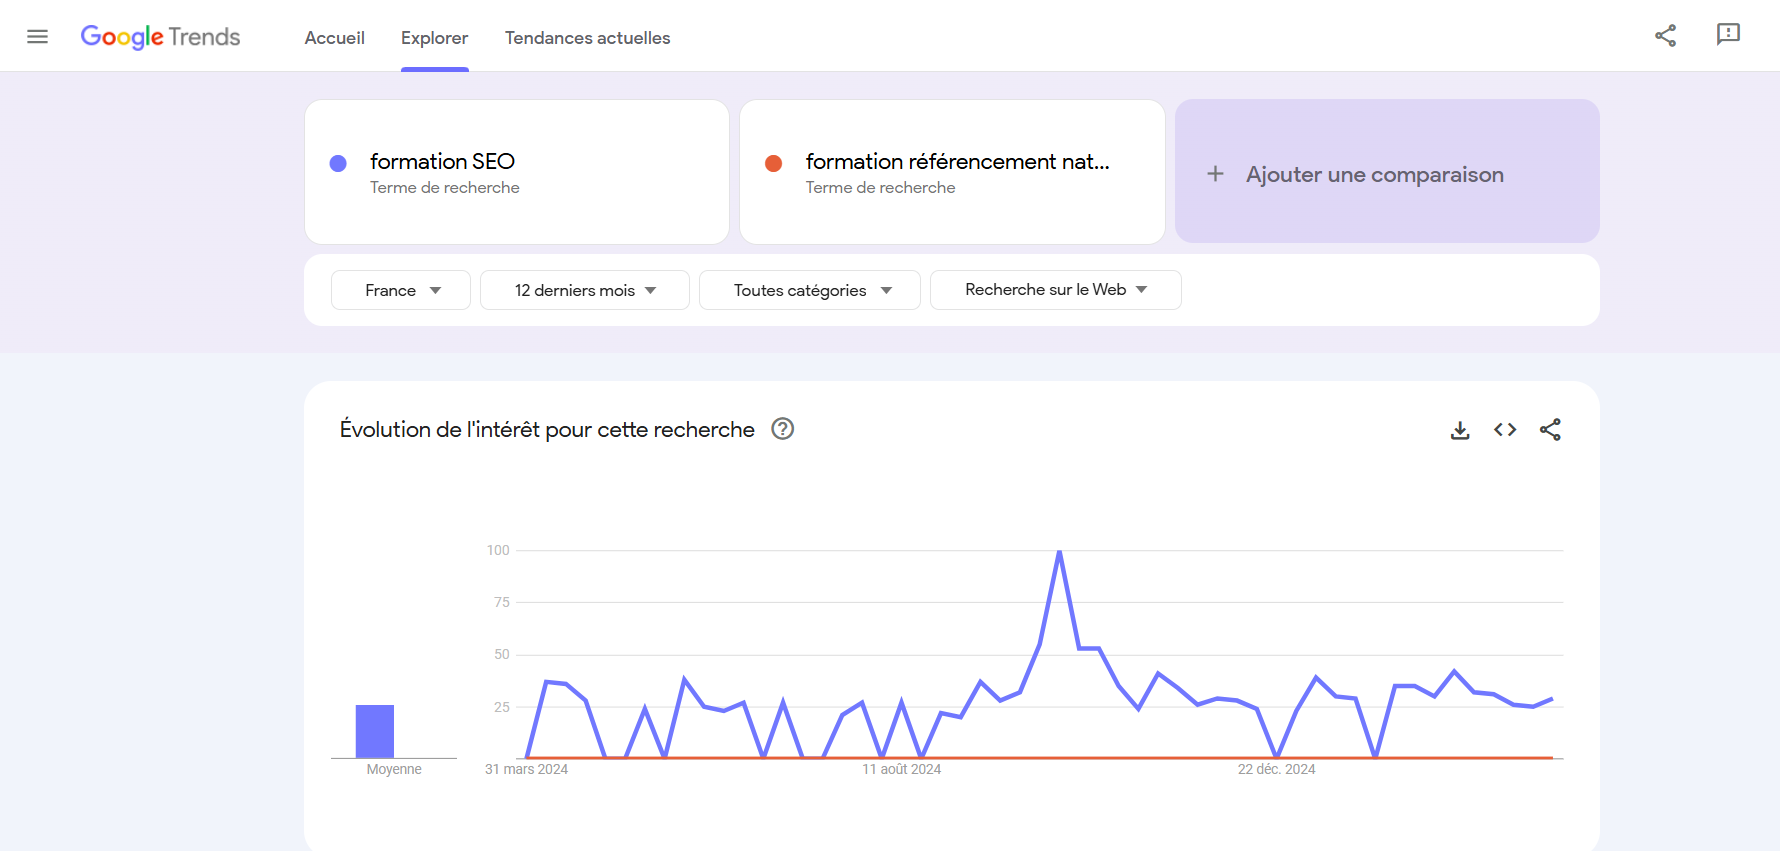This screenshot has width=1780, height=851.
Task: Open help icon beside chart title
Action: coord(783,429)
